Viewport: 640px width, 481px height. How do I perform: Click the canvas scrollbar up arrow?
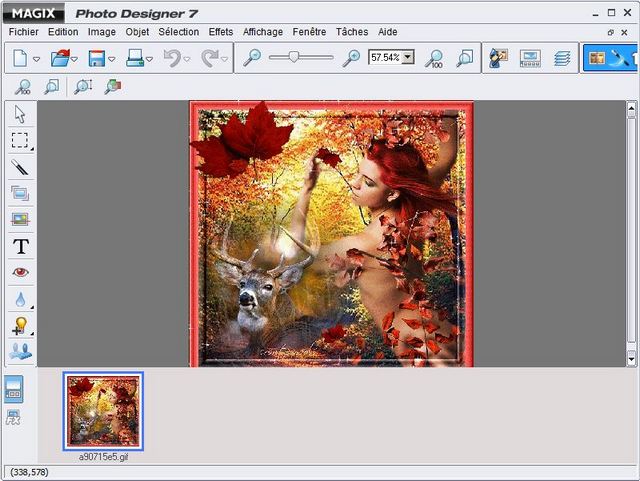(631, 109)
